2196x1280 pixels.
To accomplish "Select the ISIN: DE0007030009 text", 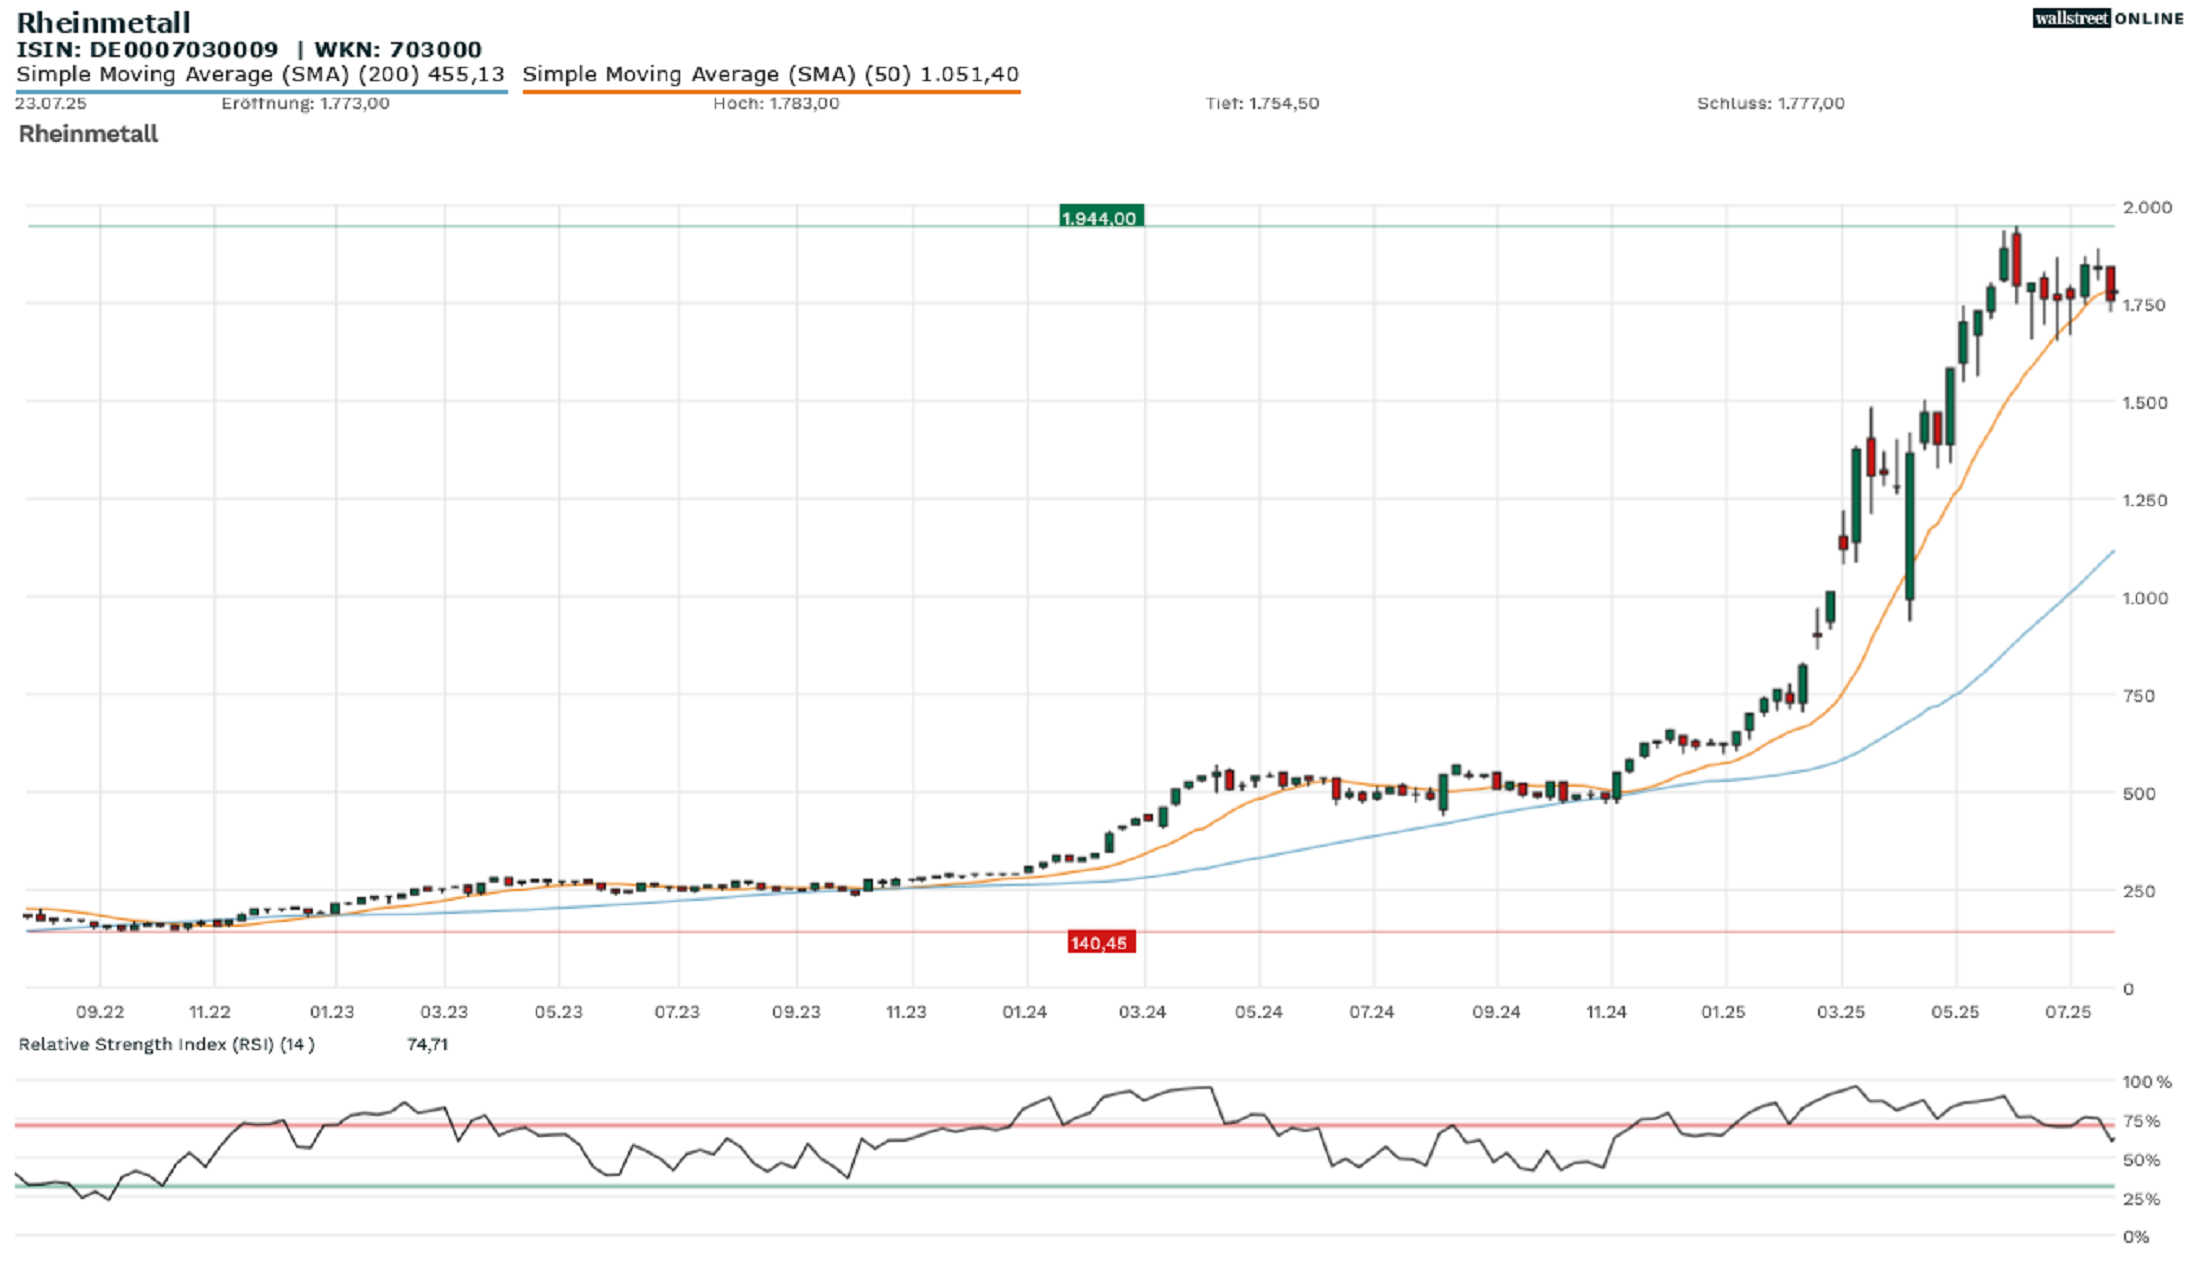I will (147, 49).
